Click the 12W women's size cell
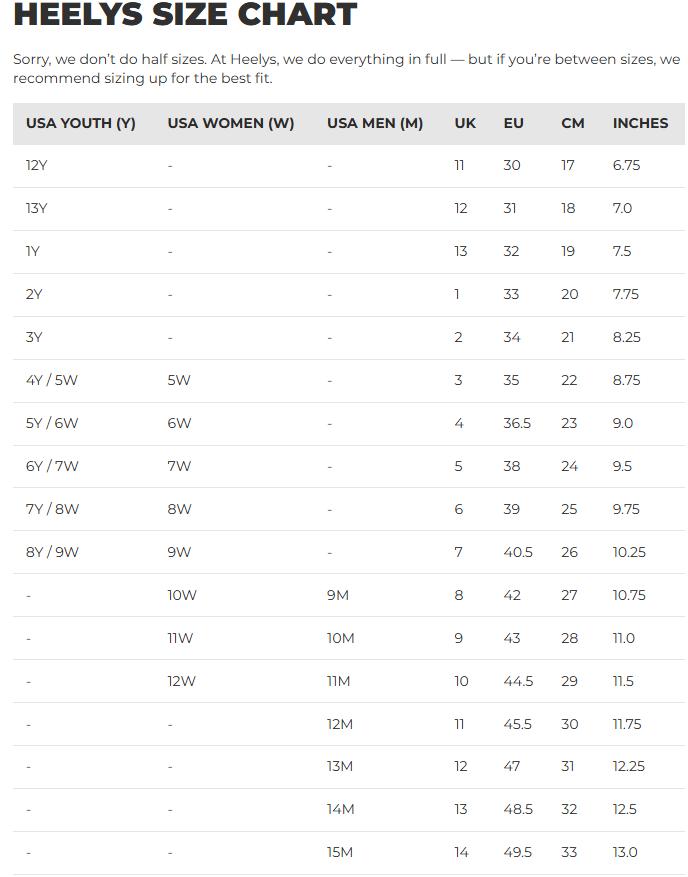The image size is (688, 877). point(182,681)
